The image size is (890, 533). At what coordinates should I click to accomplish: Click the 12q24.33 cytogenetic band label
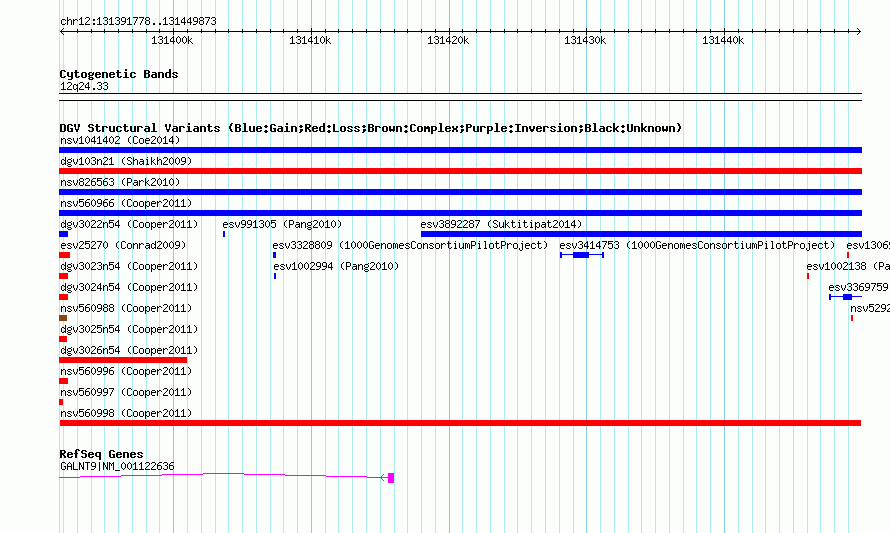point(84,86)
